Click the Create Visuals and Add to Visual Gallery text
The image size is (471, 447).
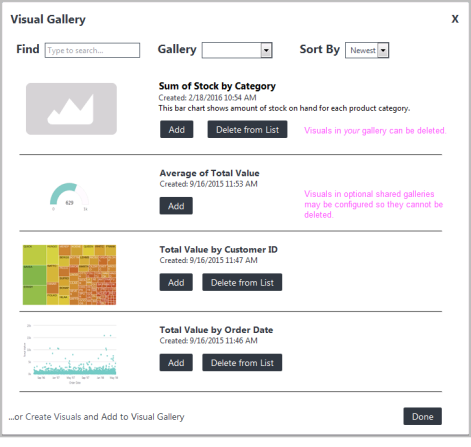pos(96,417)
